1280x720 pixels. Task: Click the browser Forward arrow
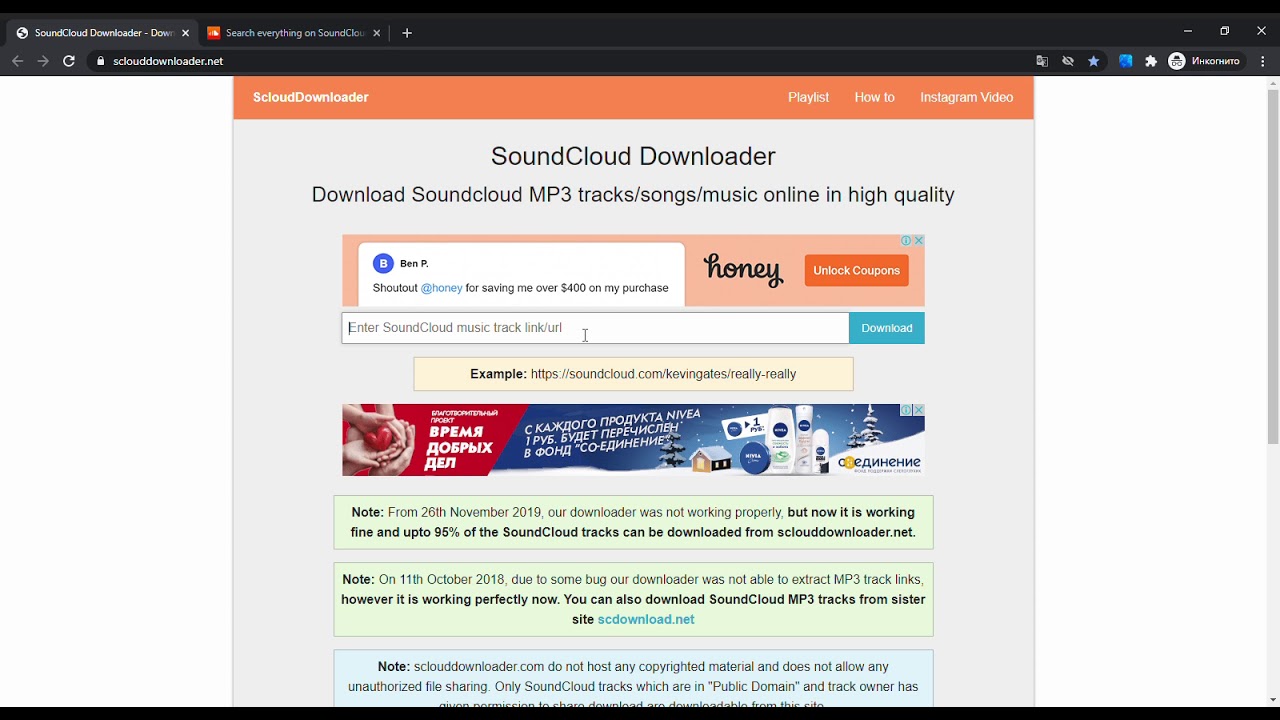[43, 61]
